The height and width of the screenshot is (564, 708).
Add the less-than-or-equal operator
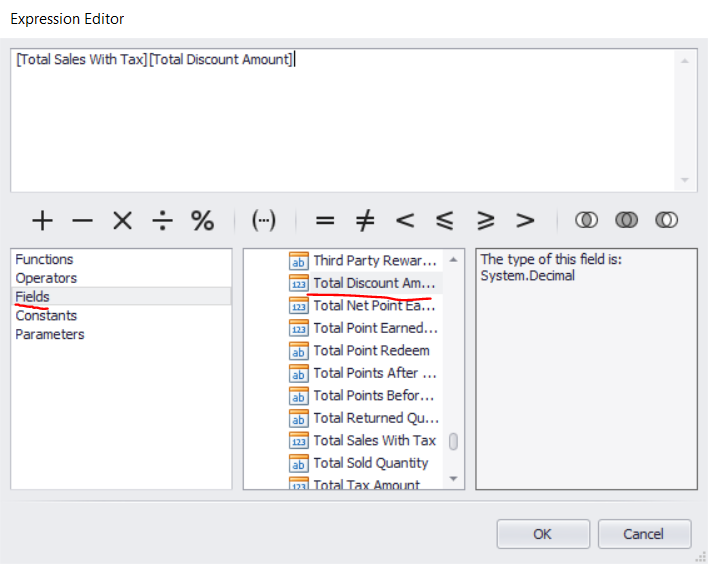click(445, 221)
